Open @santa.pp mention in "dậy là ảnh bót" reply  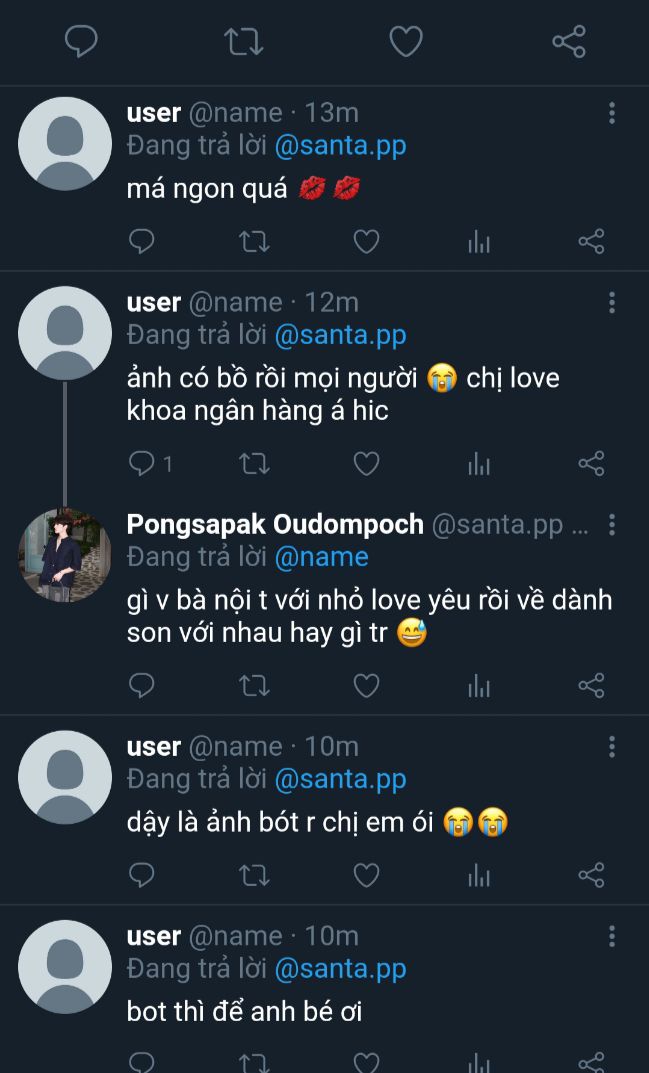pyautogui.click(x=340, y=779)
